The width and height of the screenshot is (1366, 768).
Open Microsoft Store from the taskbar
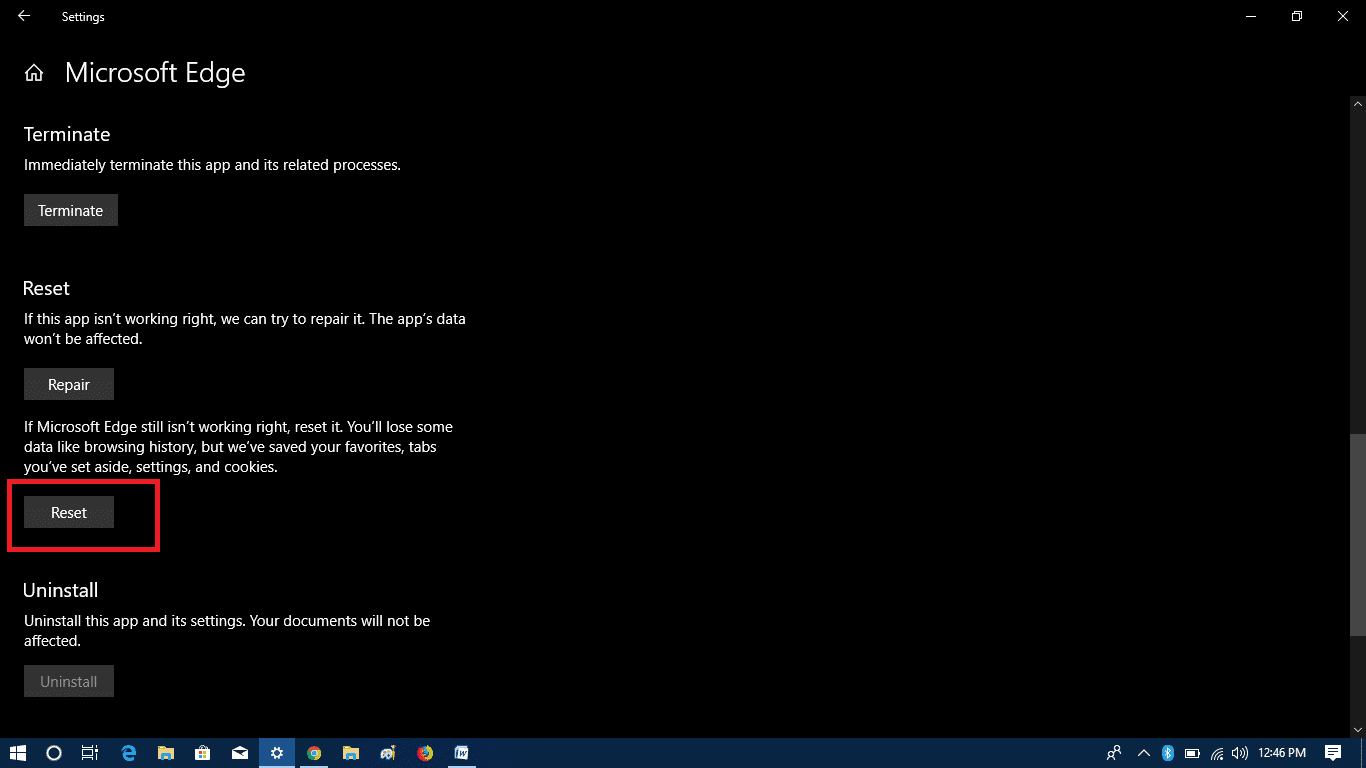pos(203,753)
